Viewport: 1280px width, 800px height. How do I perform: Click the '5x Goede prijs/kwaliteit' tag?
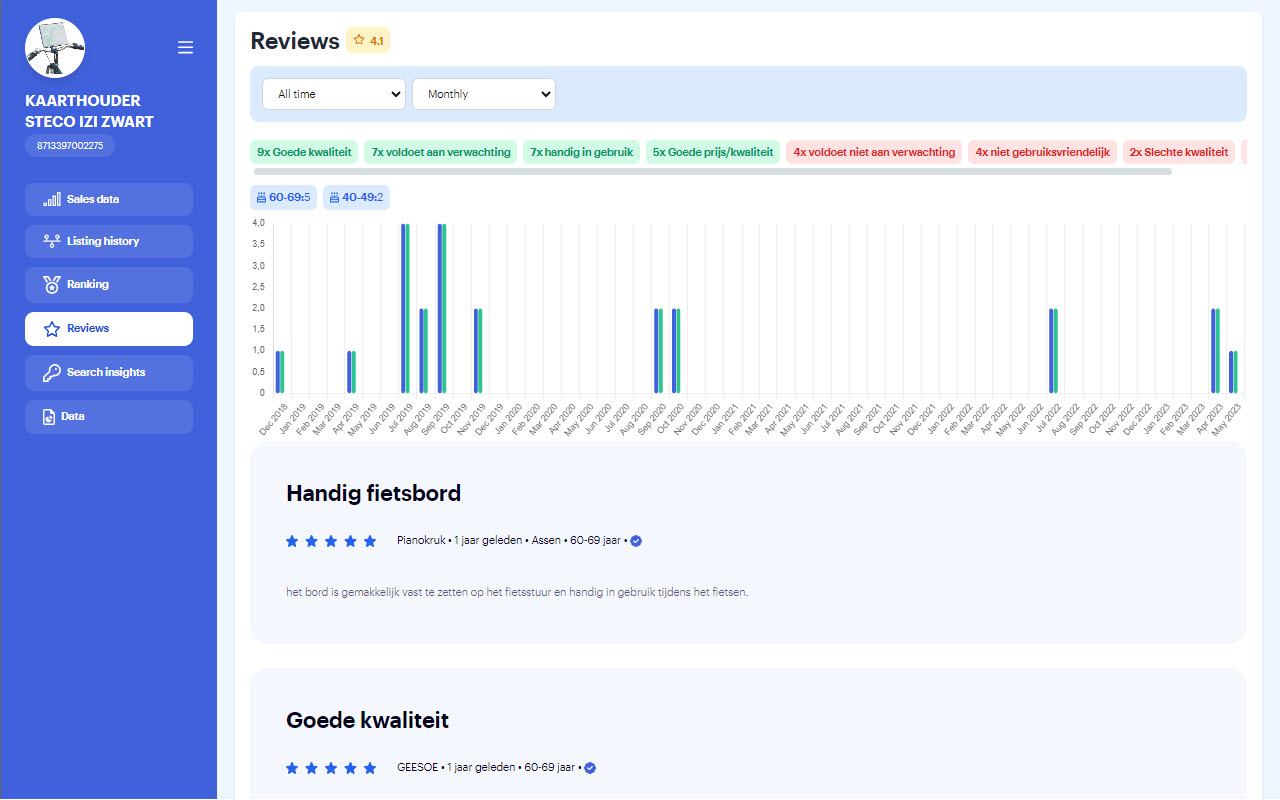pos(712,152)
